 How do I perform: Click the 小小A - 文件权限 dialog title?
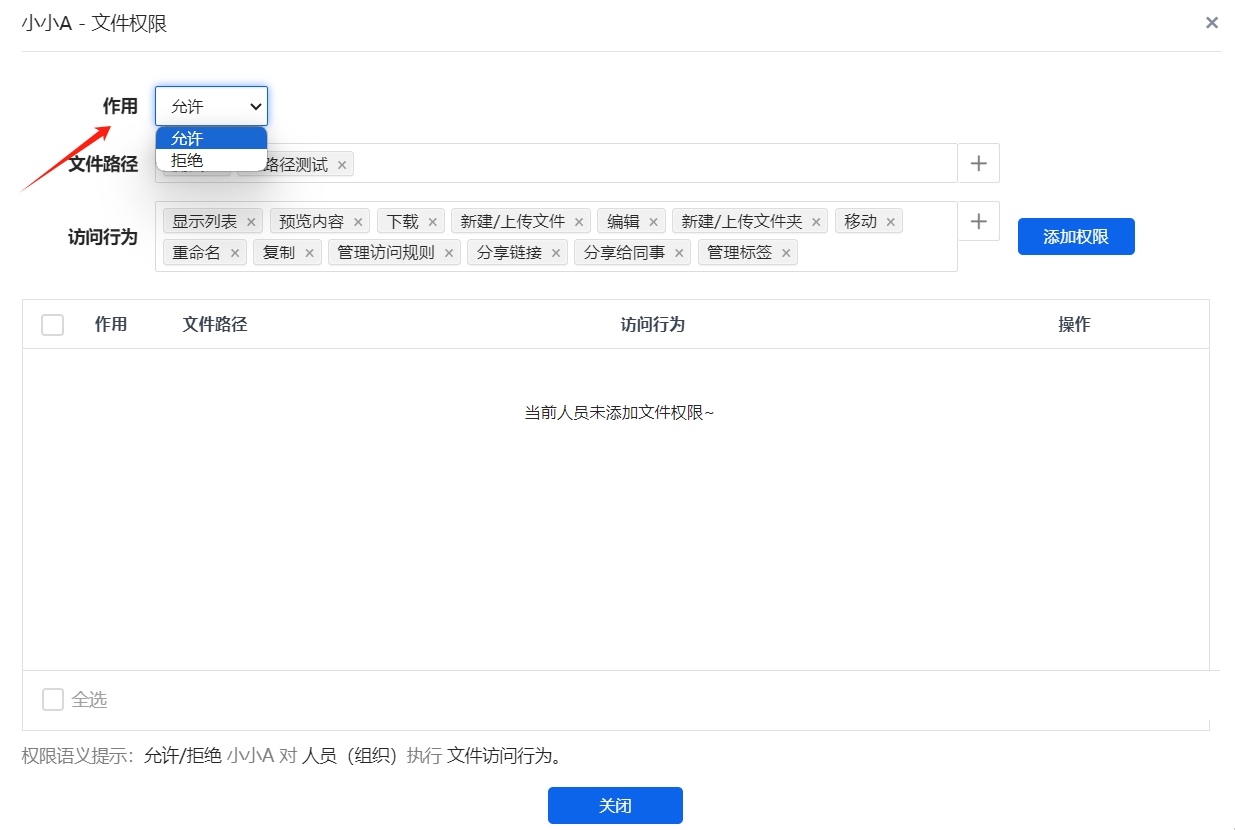click(94, 23)
